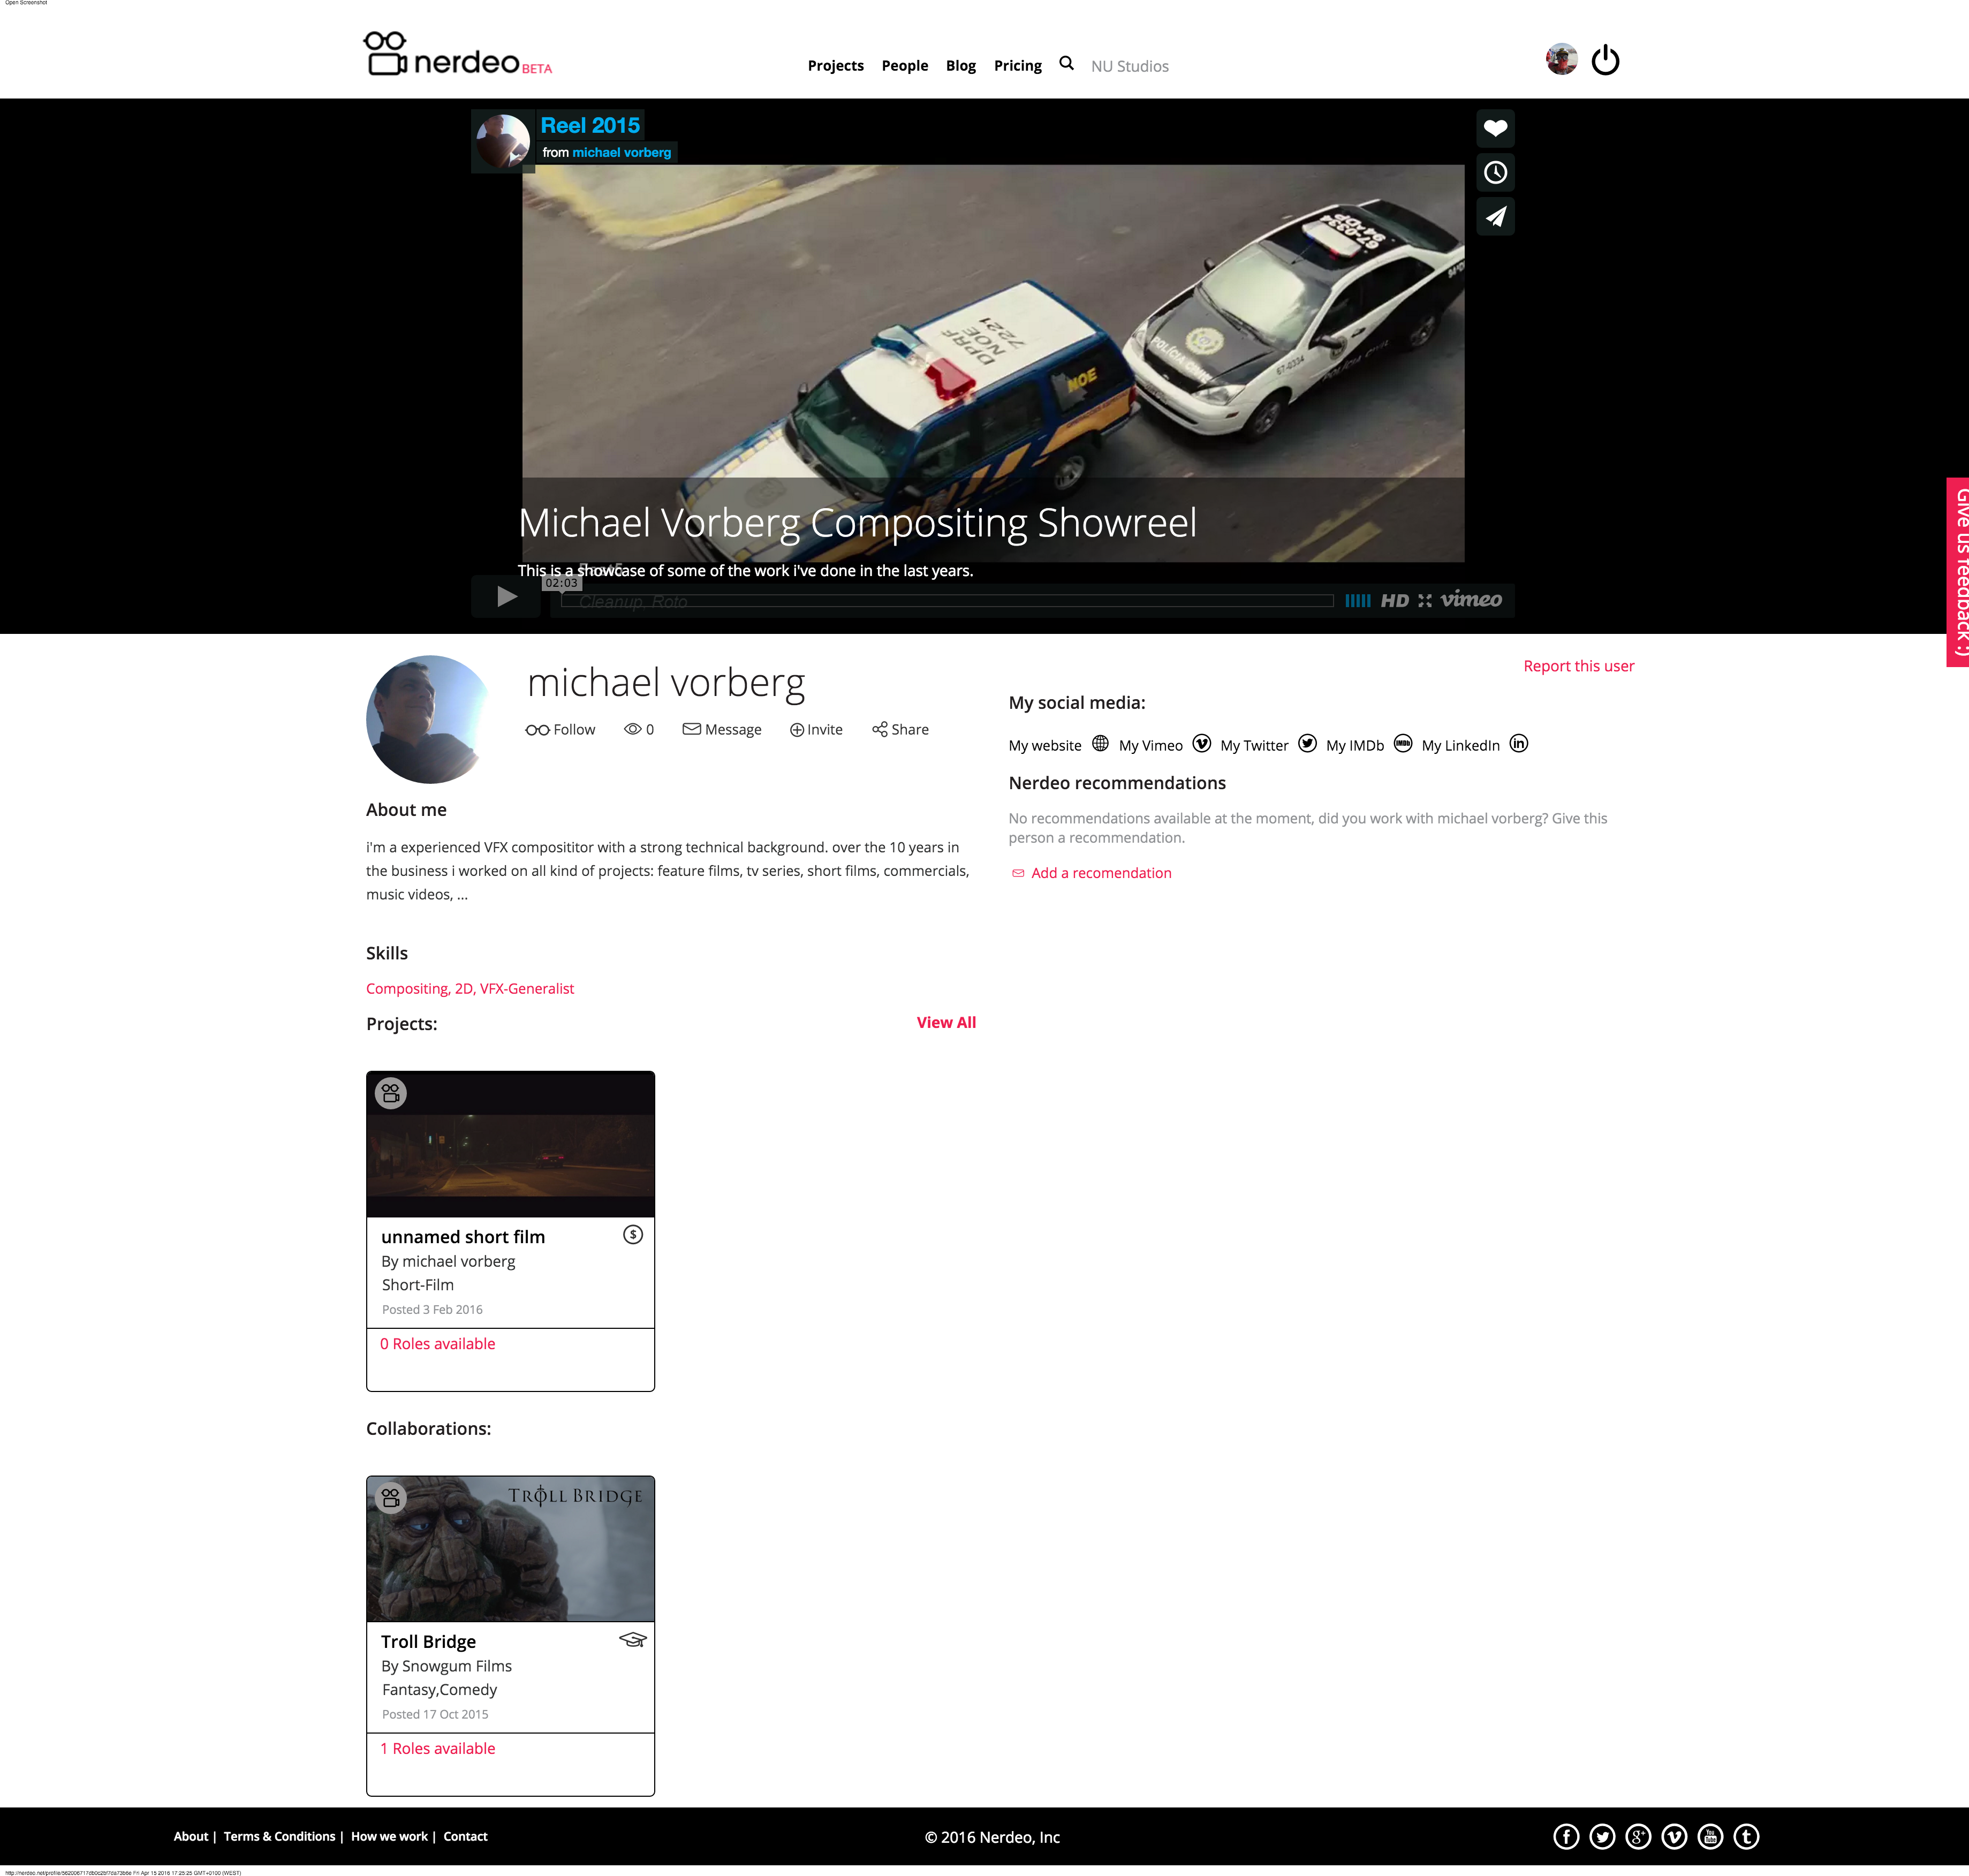Adjust the Vimeo volume bars
Image resolution: width=1969 pixels, height=1876 pixels.
[1357, 601]
